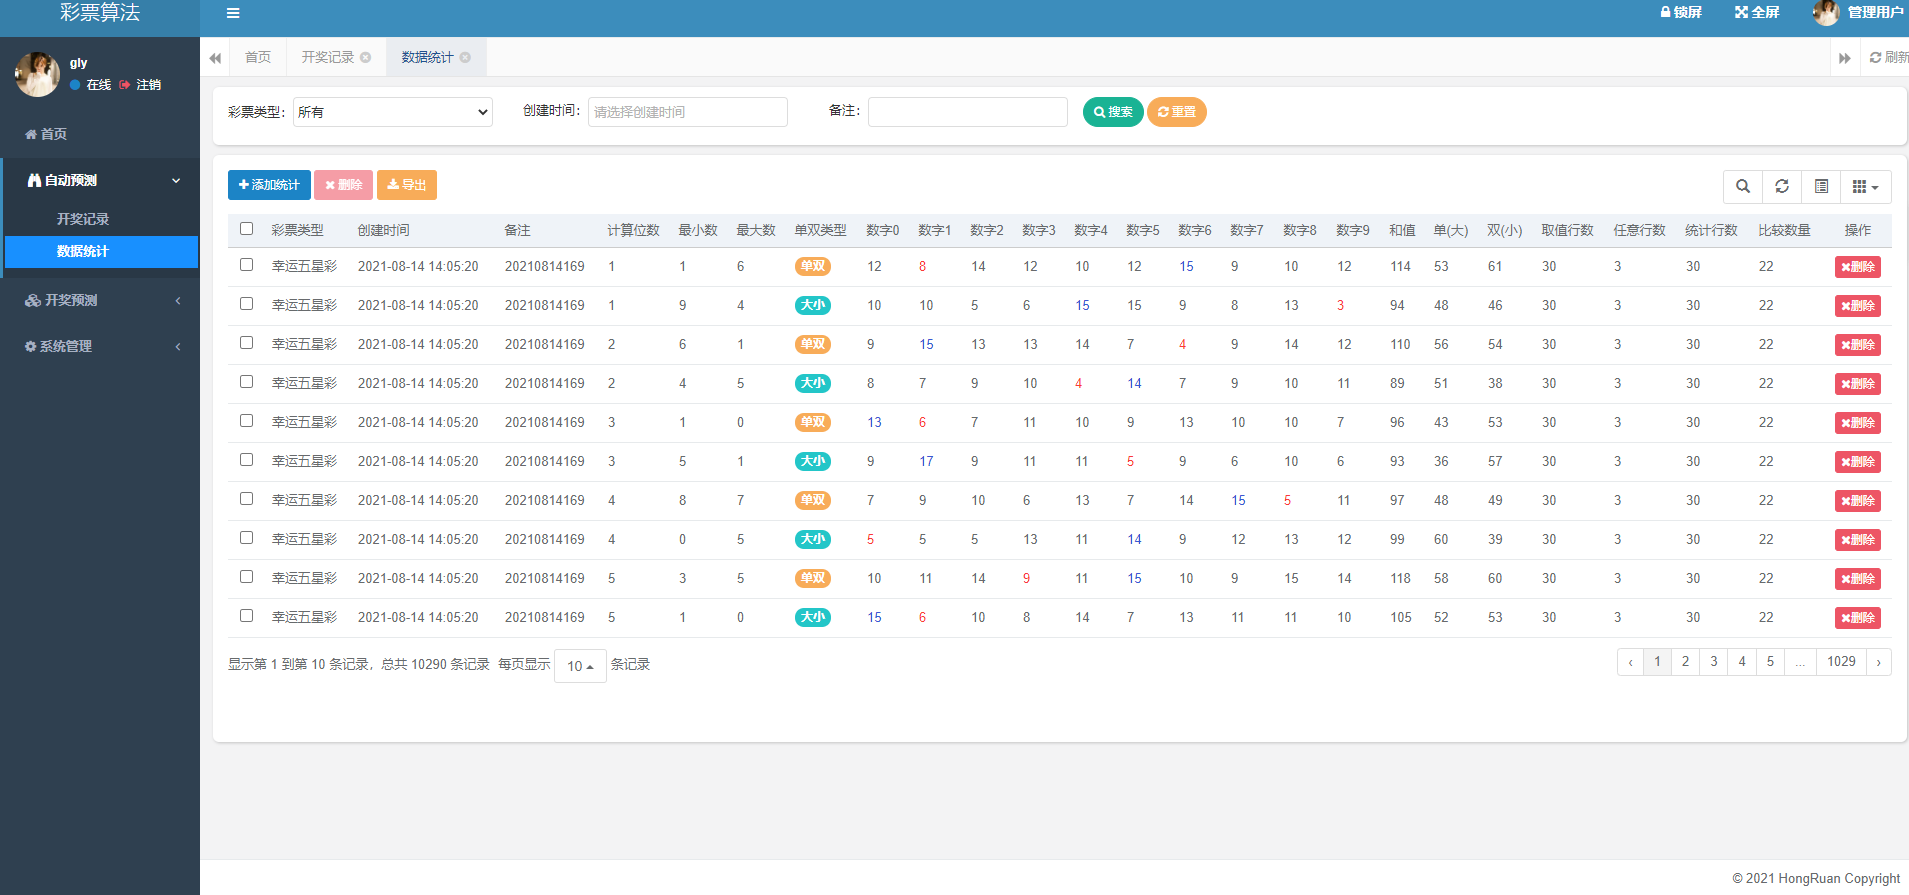Image resolution: width=1909 pixels, height=895 pixels.
Task: Close the 开奖记录 tab
Action: (366, 57)
